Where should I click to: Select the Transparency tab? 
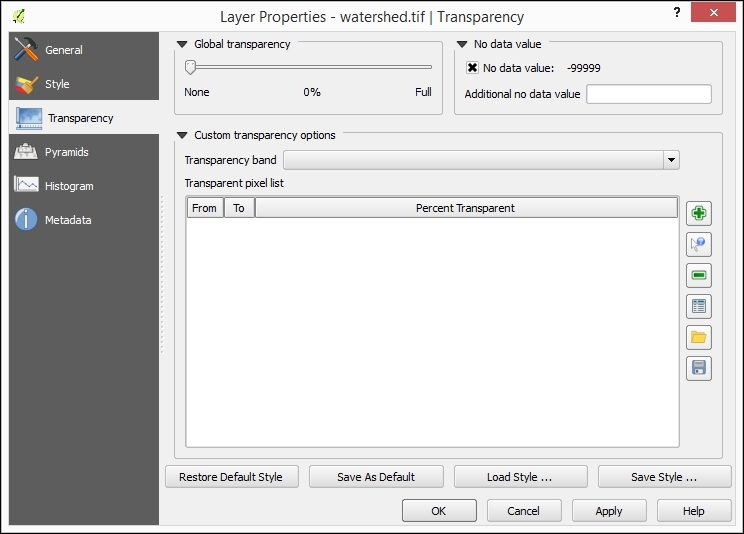click(x=84, y=118)
